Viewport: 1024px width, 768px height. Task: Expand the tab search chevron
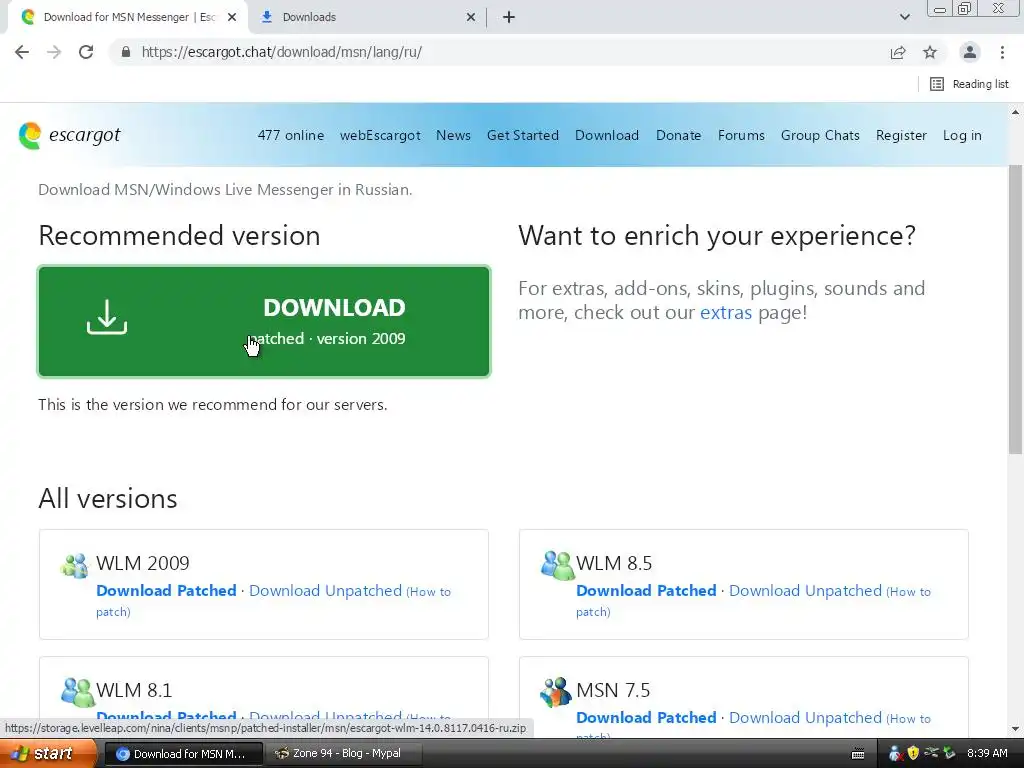904,17
